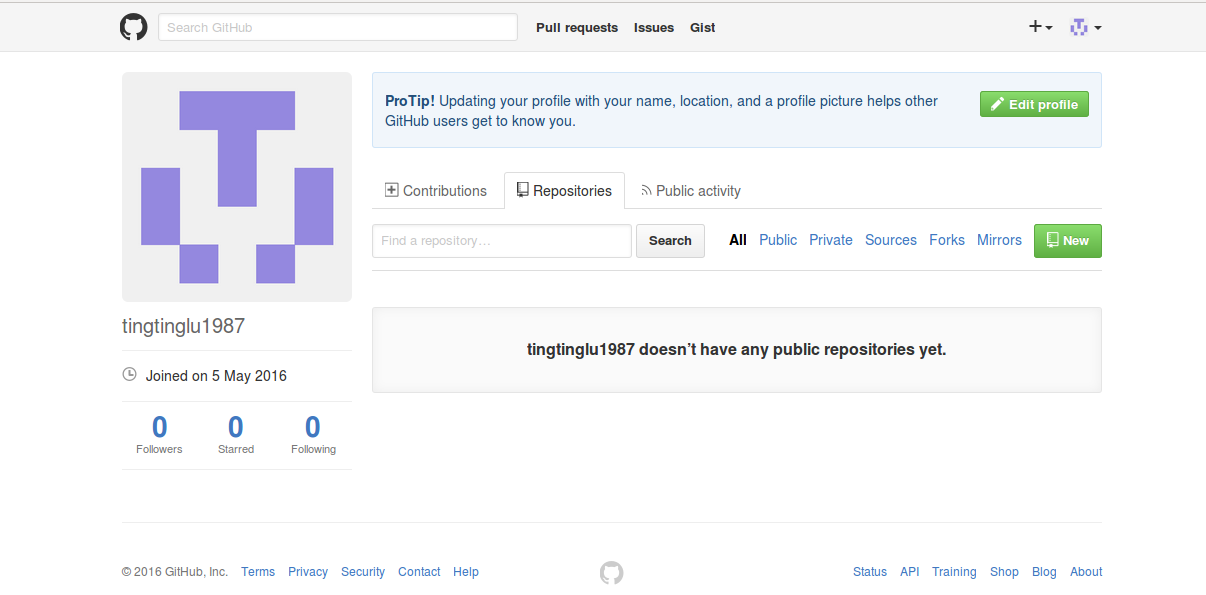Open the Help footer link

(466, 572)
